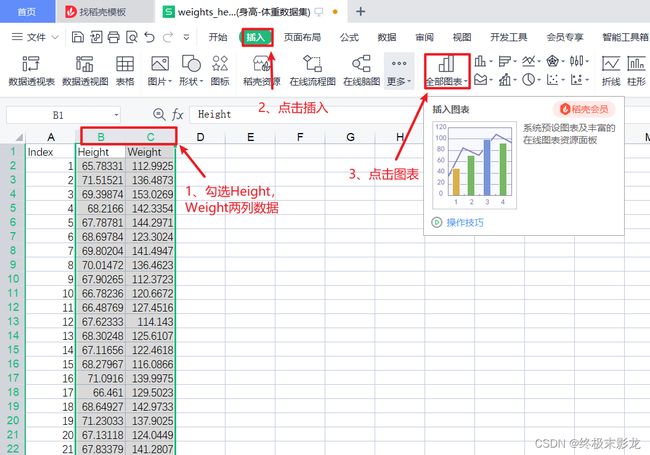Expand the quick access toolbar customize arrow
The height and width of the screenshot is (455, 650).
[x=187, y=37]
